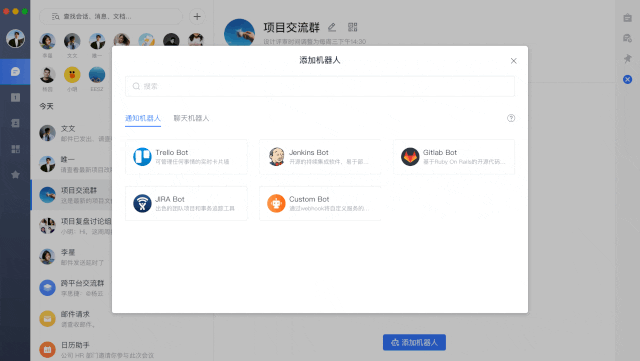Open the 项目交流群 conversation in the list
Image resolution: width=640 pixels, height=361 pixels.
[x=72, y=195]
